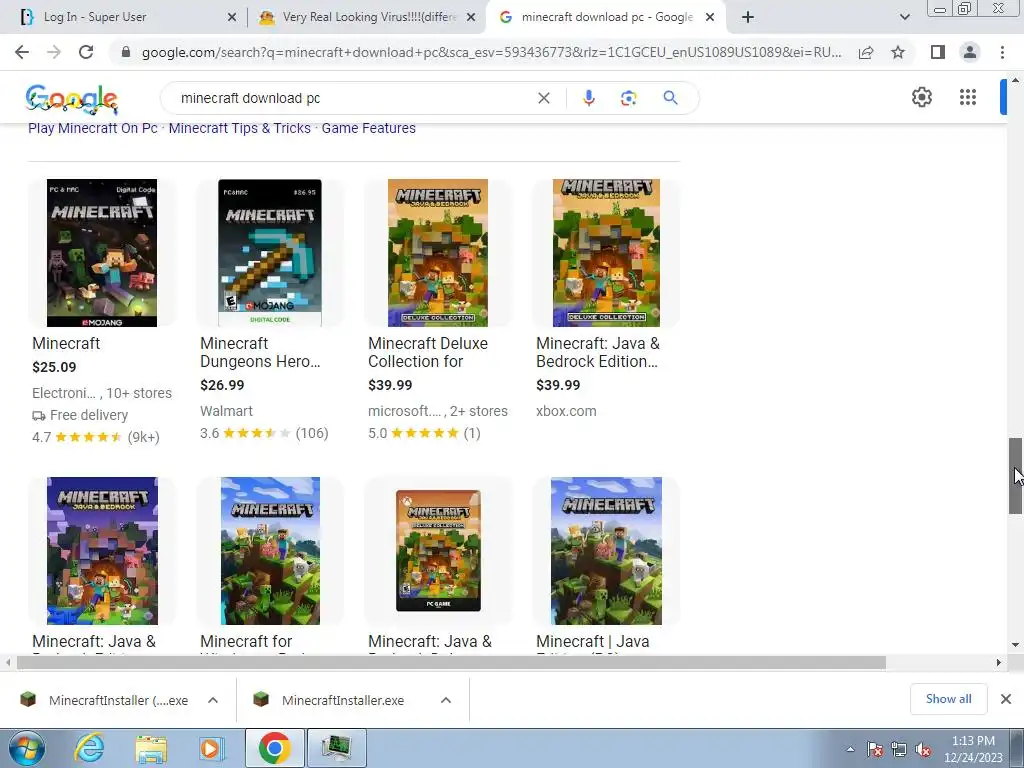Open network status tray icon
This screenshot has width=1024, height=768.
tap(899, 749)
